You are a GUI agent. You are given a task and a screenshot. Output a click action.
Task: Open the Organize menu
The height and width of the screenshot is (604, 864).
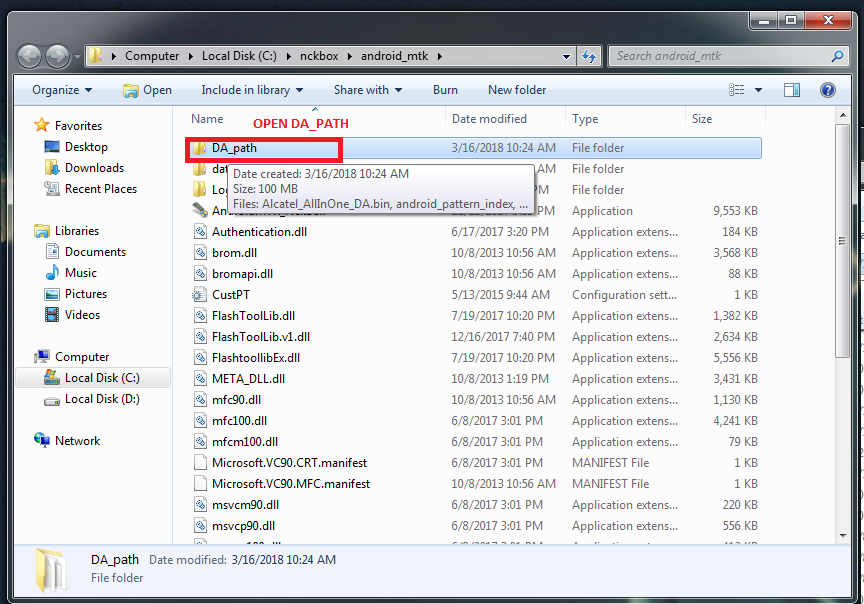coord(62,90)
